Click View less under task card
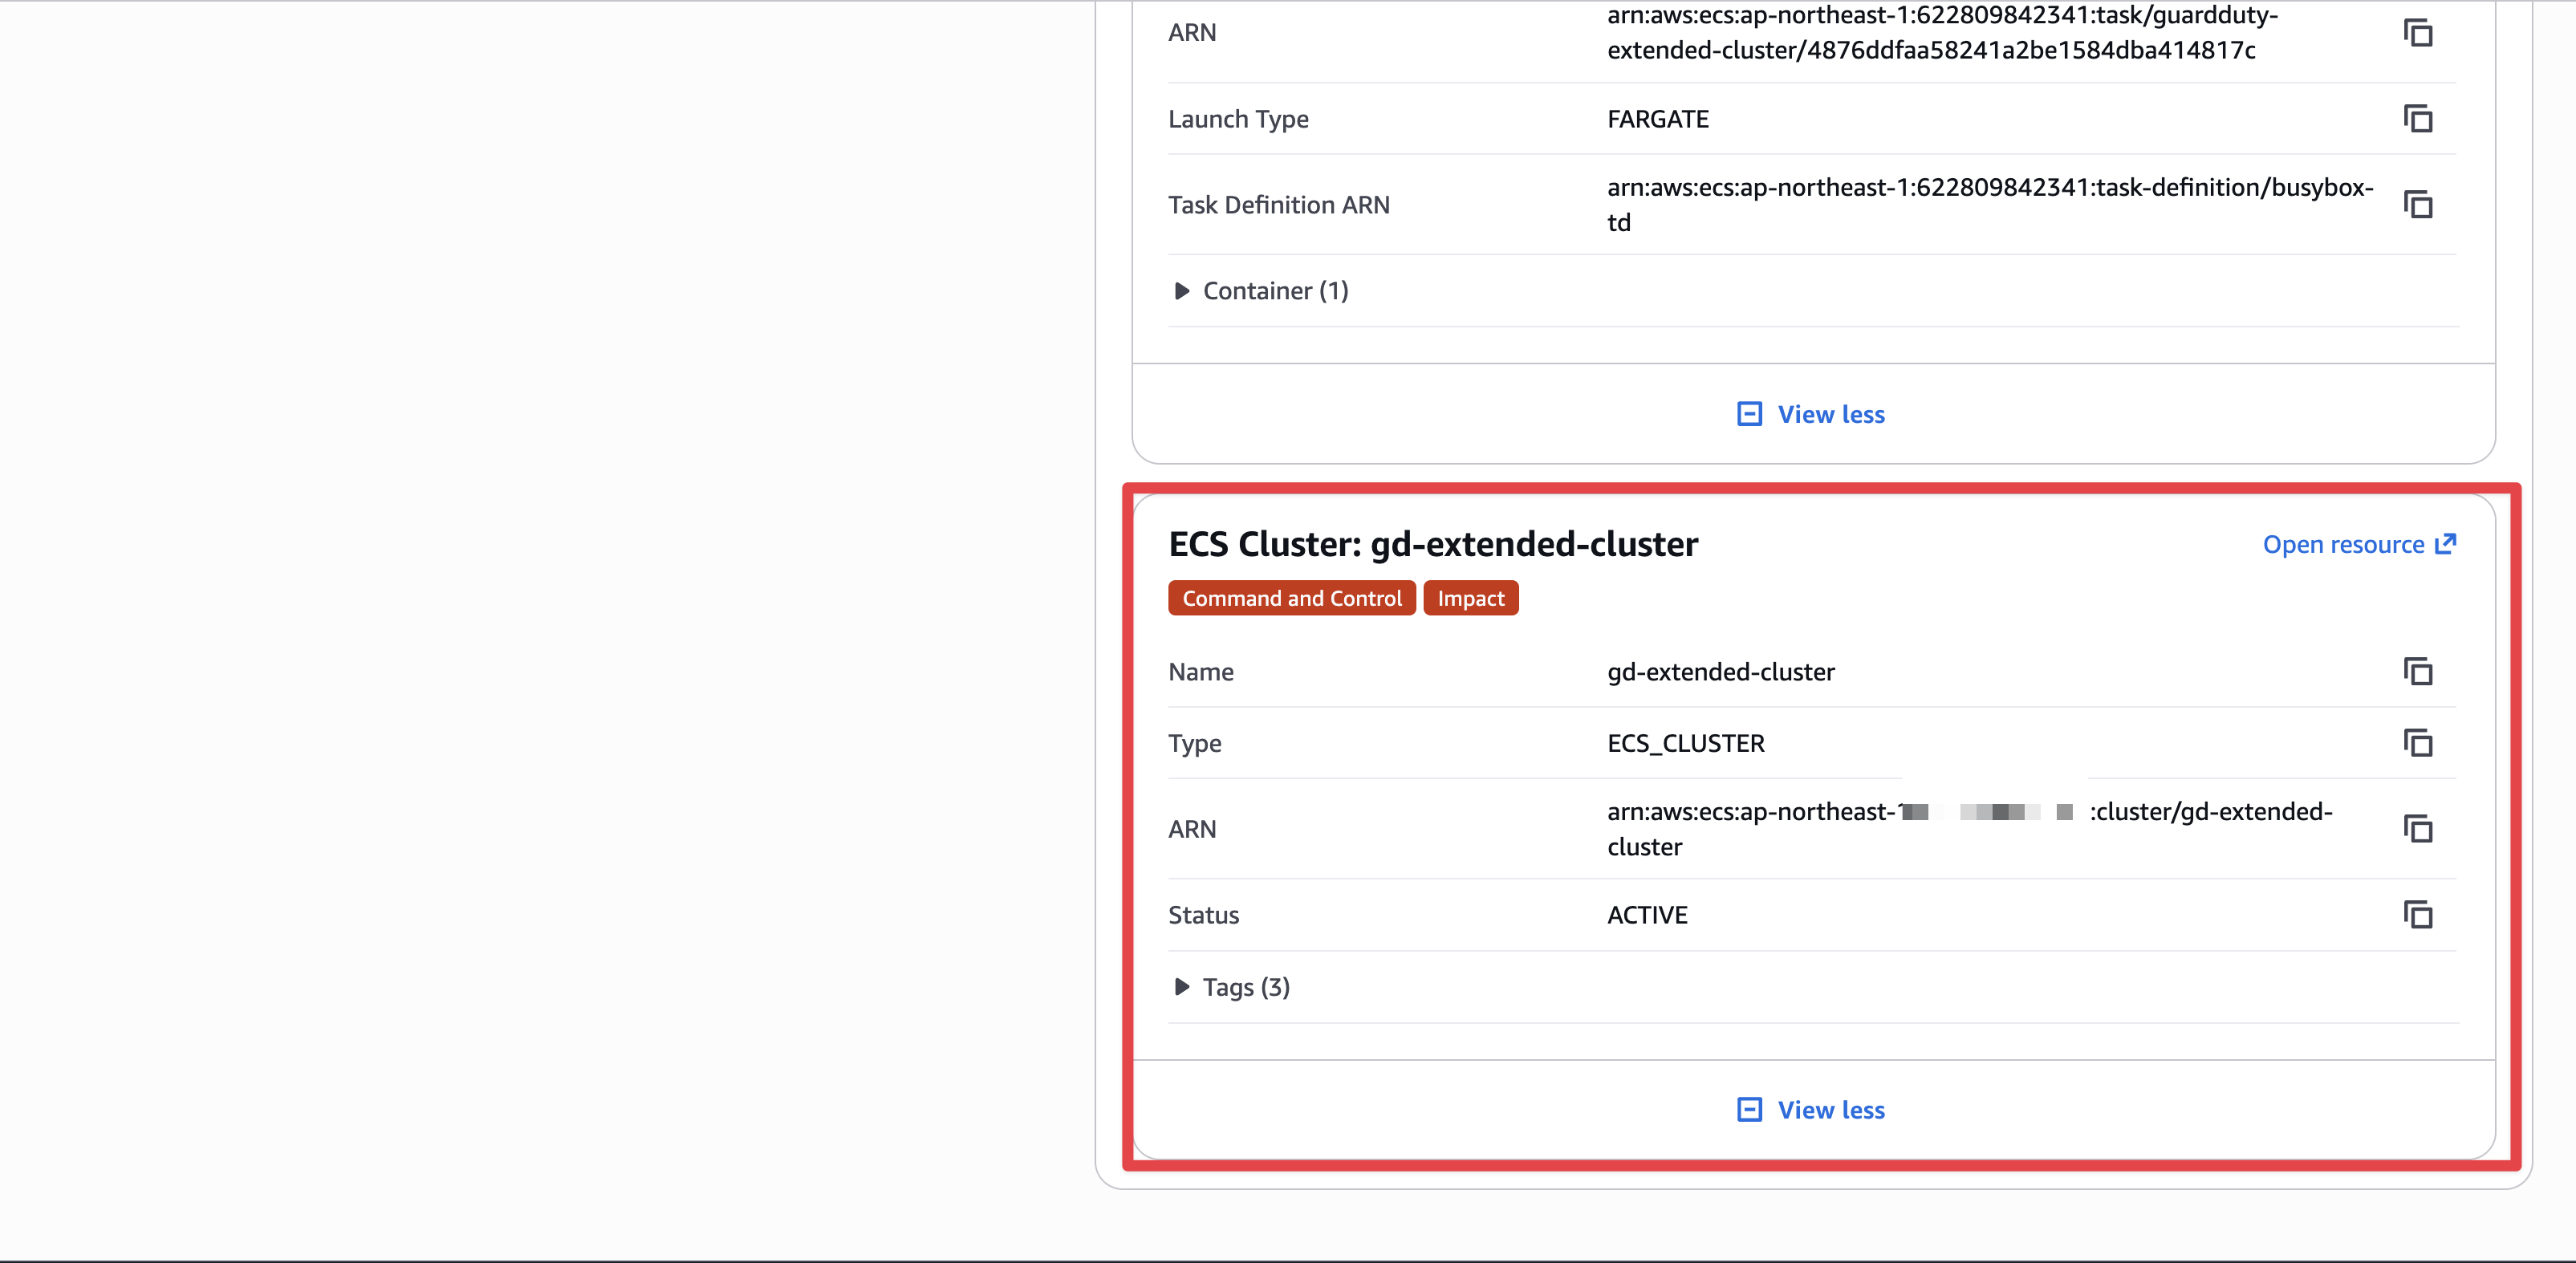This screenshot has width=2576, height=1263. (1830, 414)
